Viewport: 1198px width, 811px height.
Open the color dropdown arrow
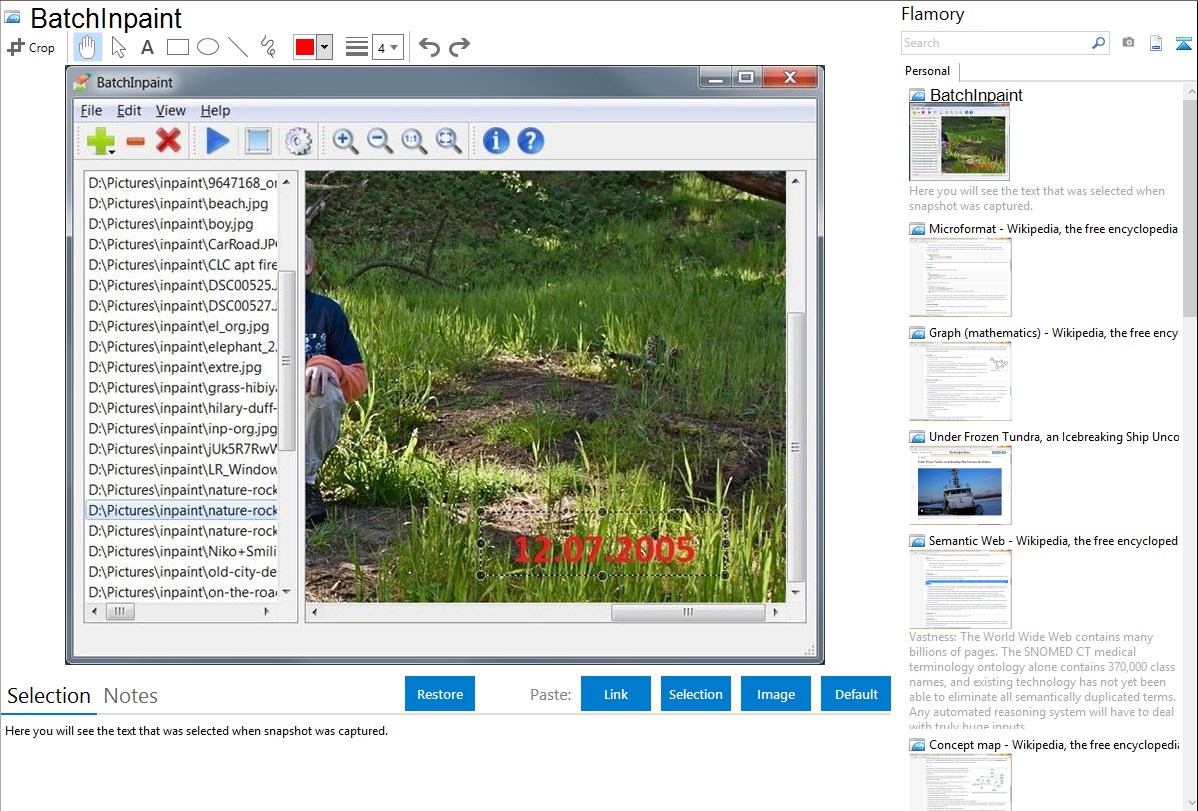pyautogui.click(x=324, y=47)
